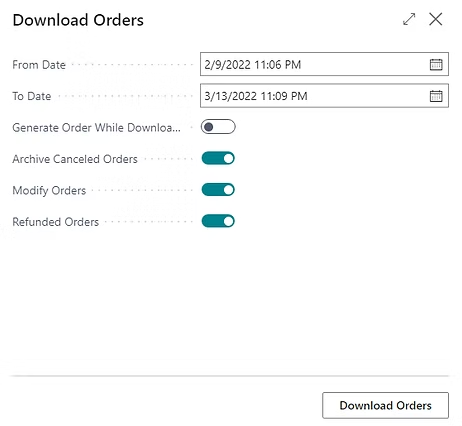Click the truncated Generate Order While Downloa... label

(96, 128)
